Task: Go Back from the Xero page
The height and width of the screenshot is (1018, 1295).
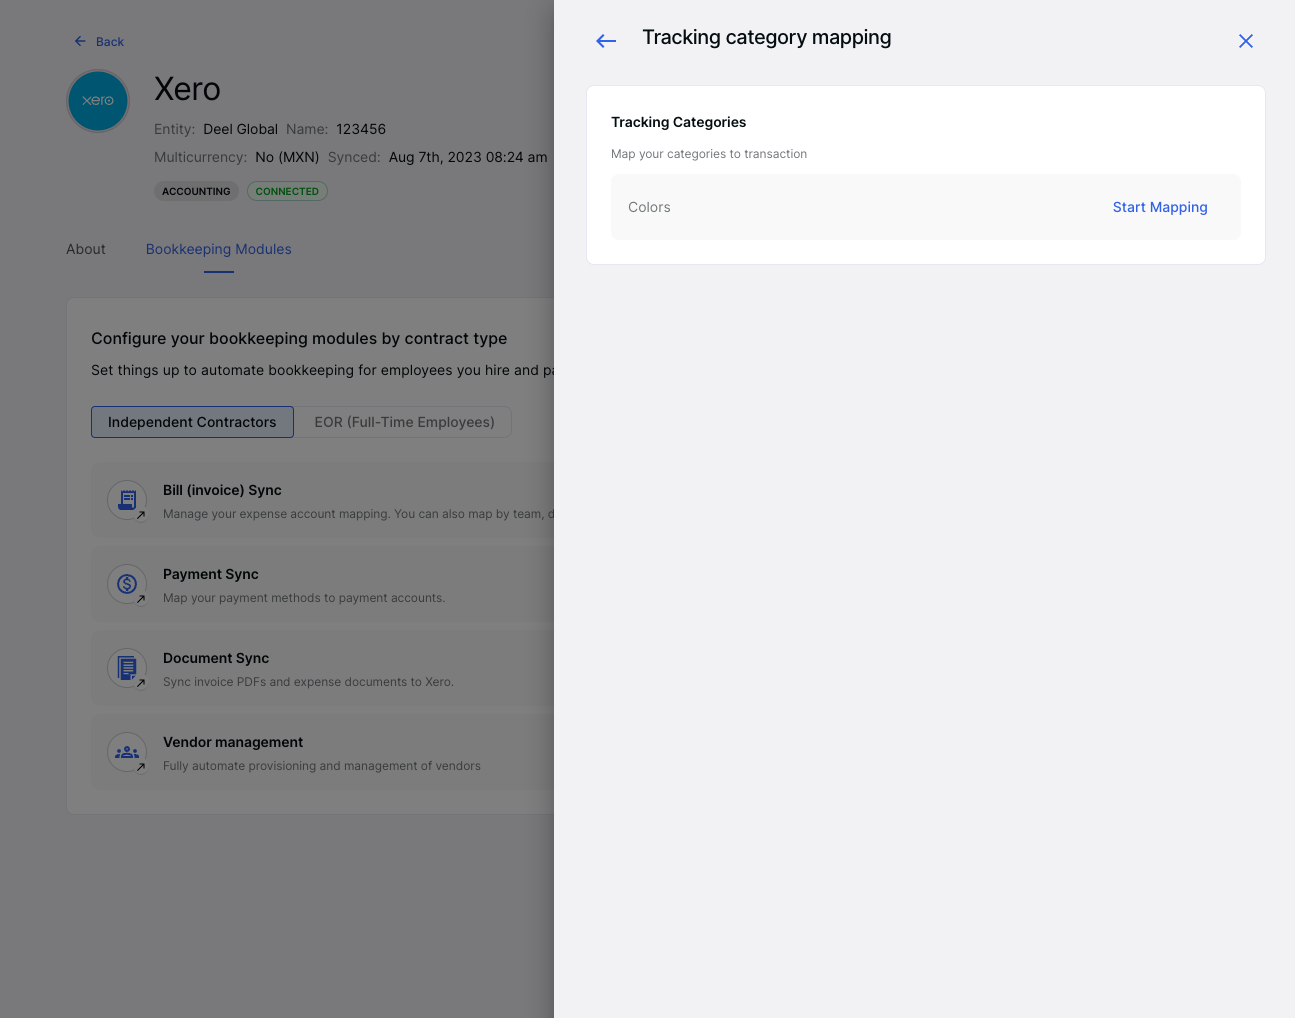Action: point(99,42)
